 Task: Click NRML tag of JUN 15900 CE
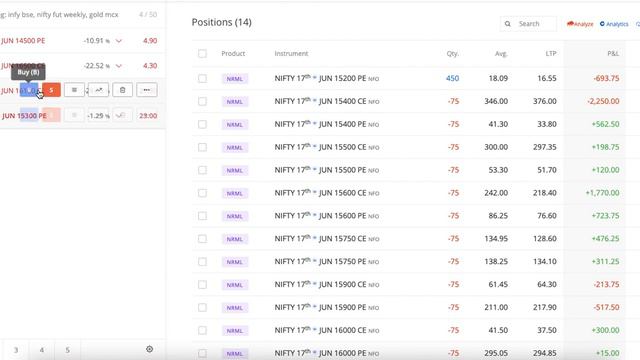[235, 285]
